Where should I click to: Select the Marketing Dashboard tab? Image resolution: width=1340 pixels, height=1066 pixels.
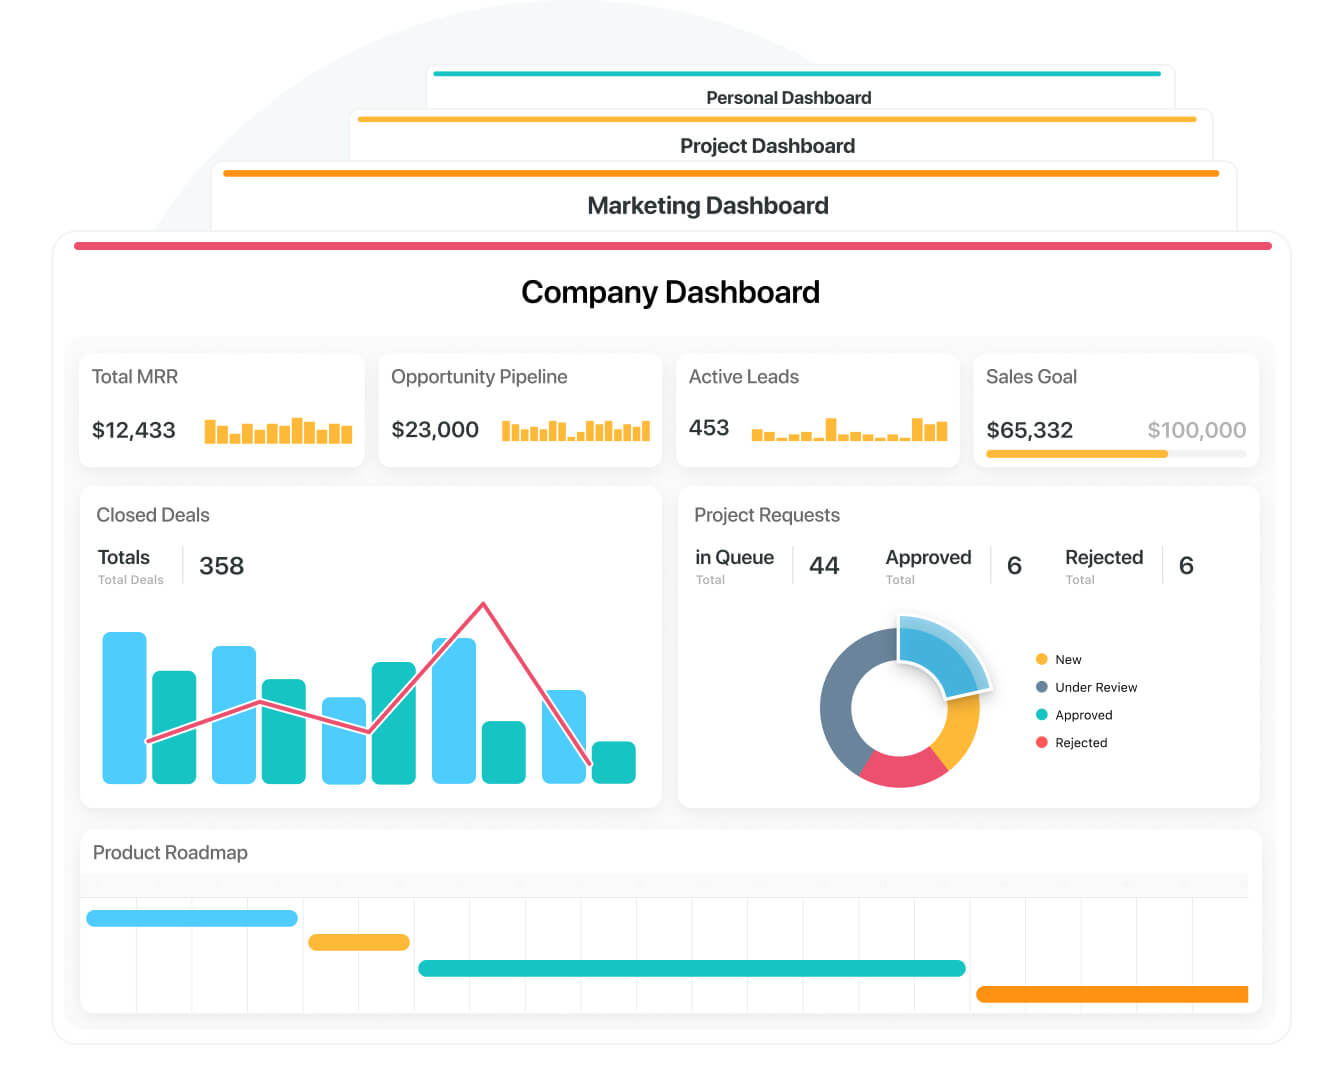coord(708,205)
